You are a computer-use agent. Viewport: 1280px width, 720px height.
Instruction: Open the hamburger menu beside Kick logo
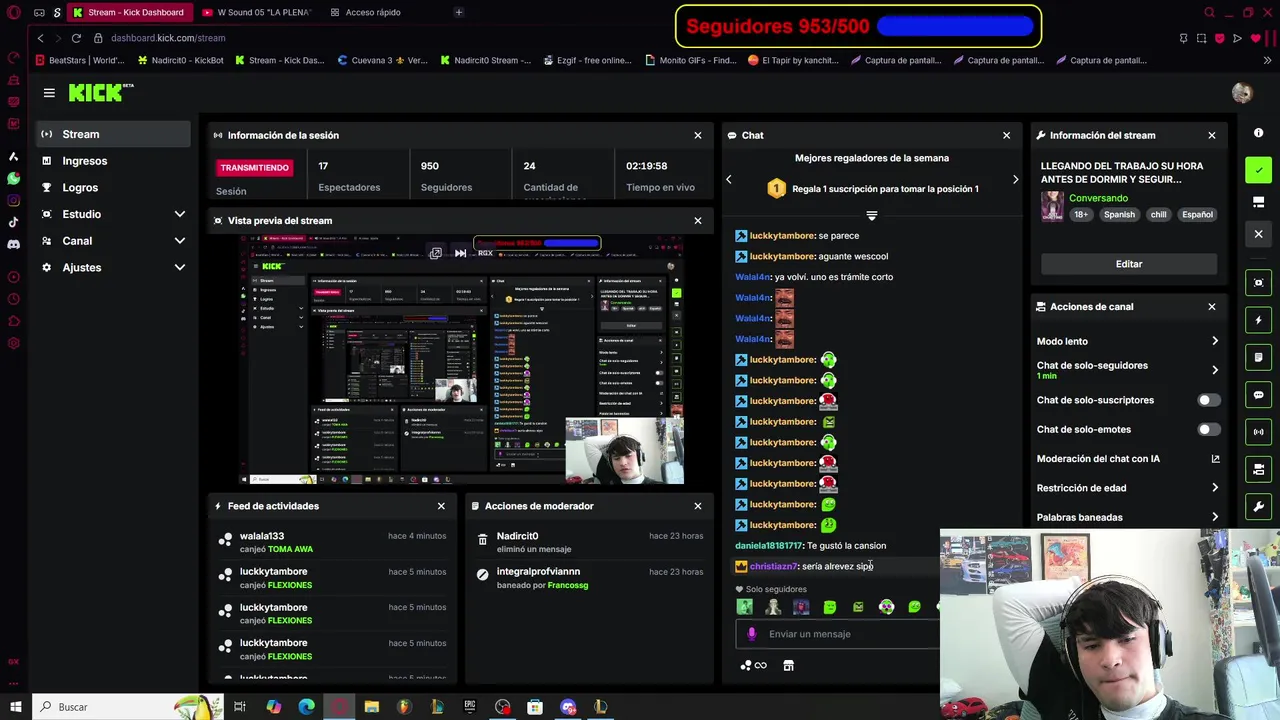49,93
